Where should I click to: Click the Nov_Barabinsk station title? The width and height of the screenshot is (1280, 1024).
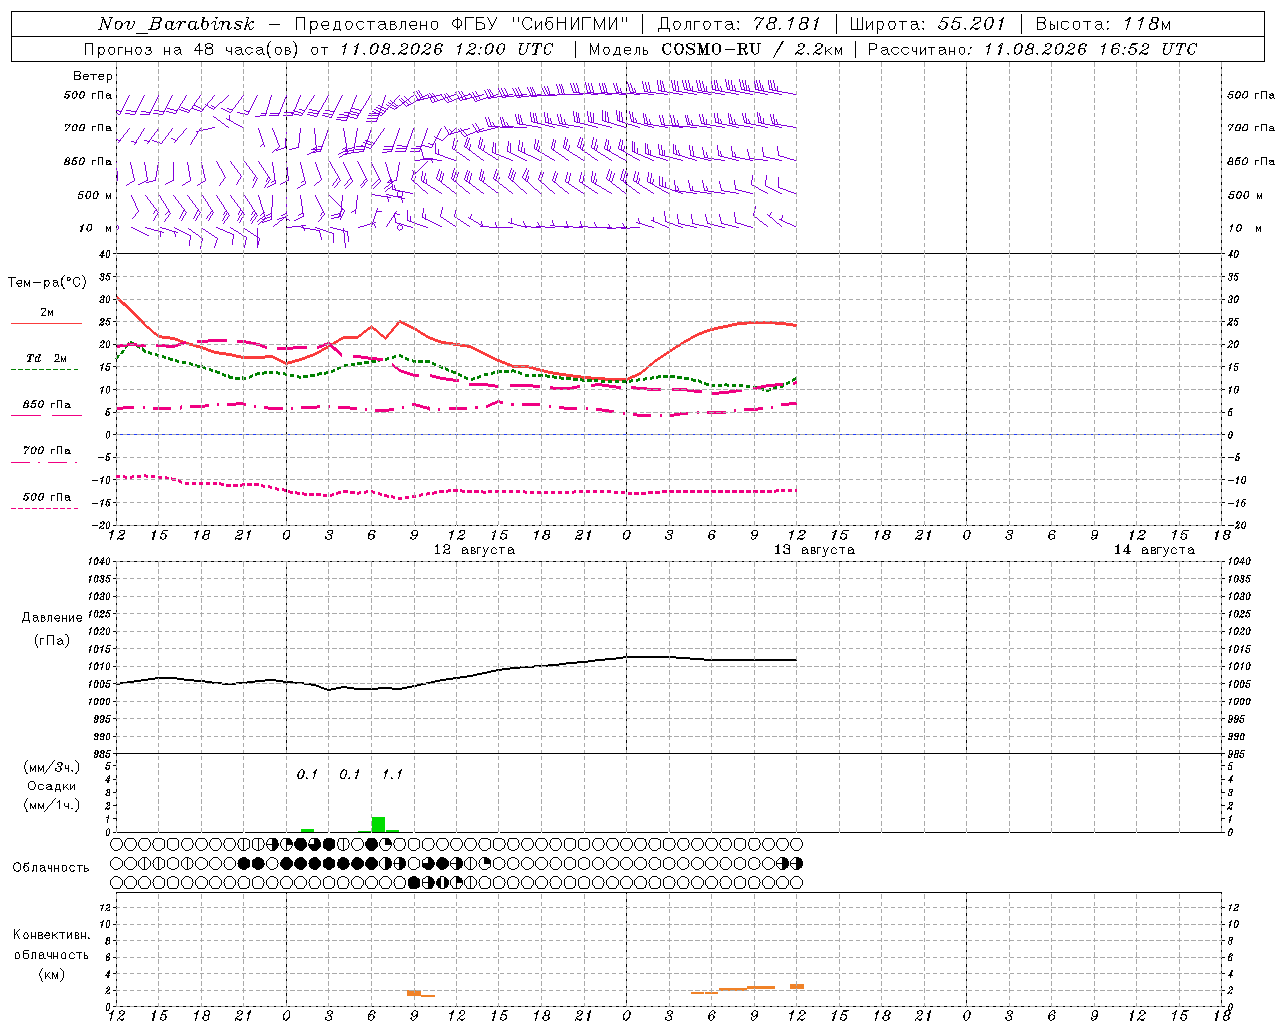pyautogui.click(x=176, y=23)
